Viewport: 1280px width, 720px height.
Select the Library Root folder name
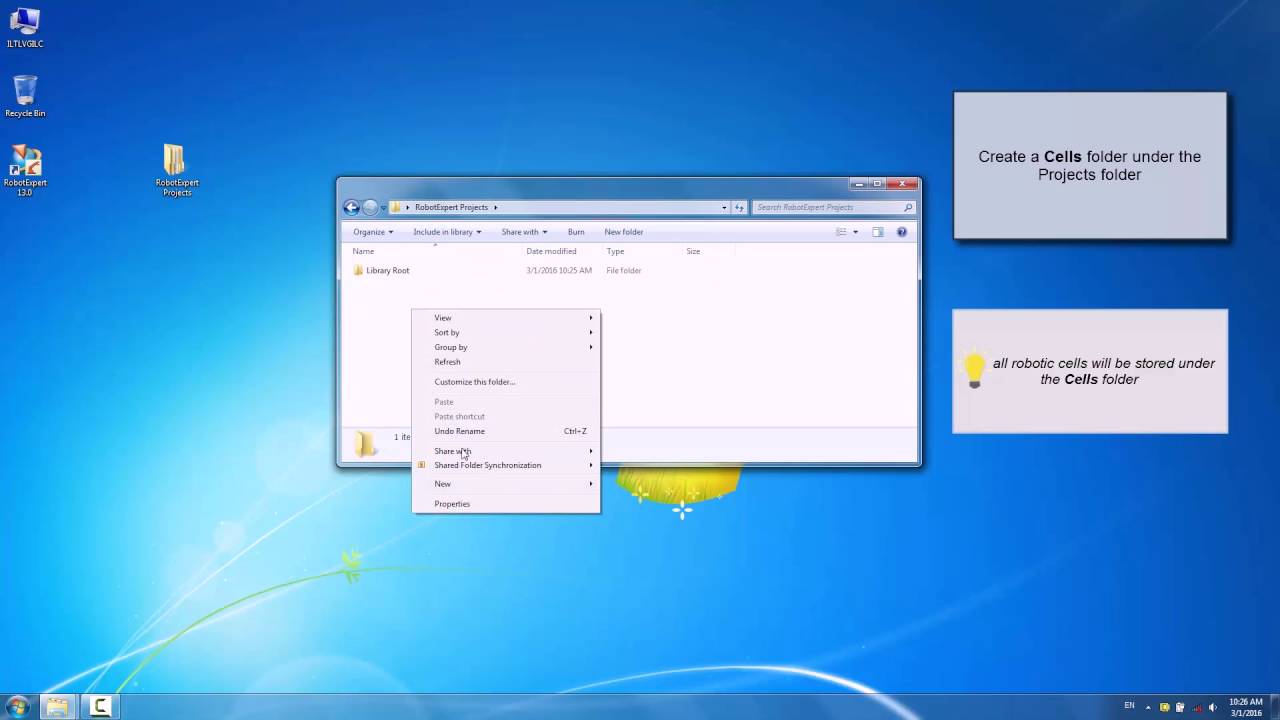[387, 270]
